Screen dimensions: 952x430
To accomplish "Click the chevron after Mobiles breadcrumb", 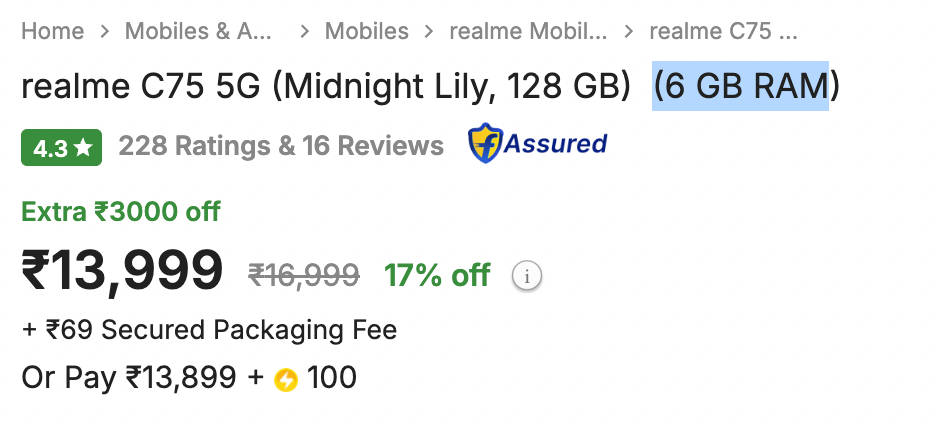I will pos(429,31).
